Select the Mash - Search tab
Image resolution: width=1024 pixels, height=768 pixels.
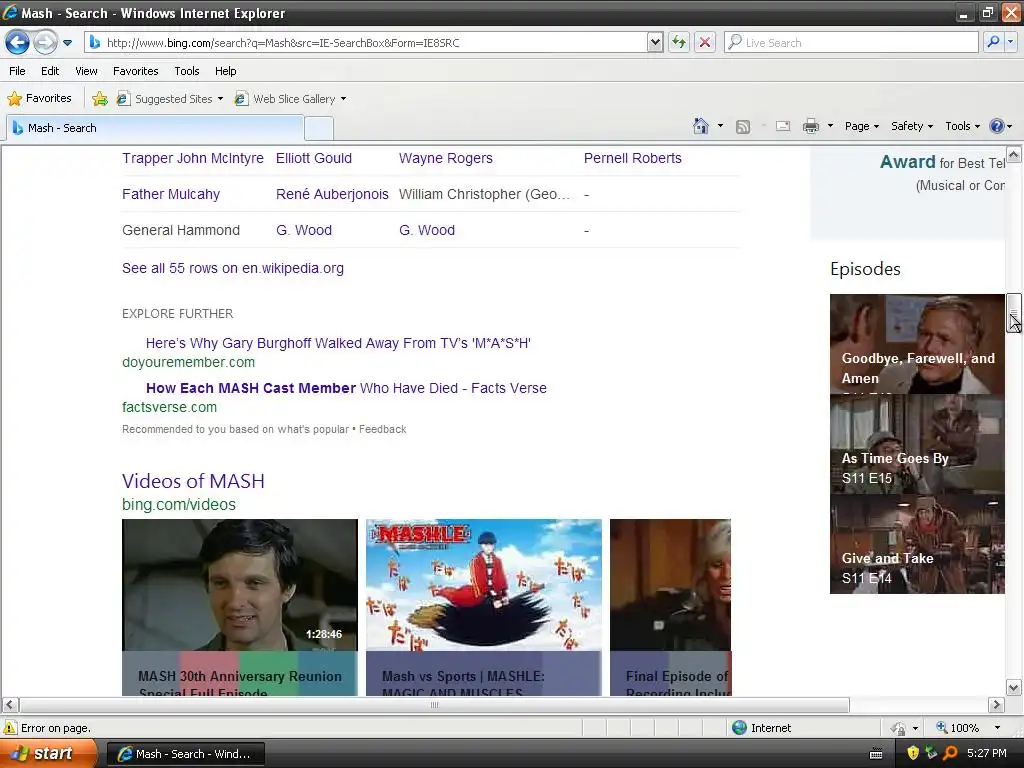pos(155,128)
